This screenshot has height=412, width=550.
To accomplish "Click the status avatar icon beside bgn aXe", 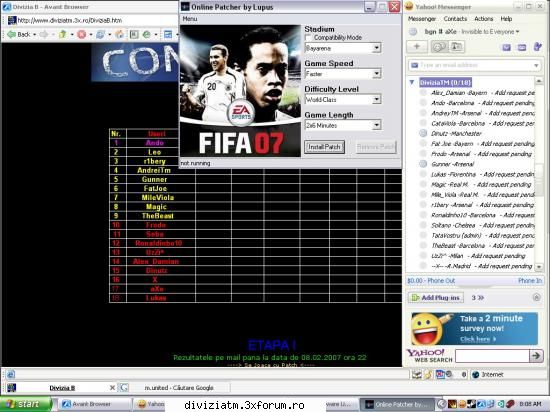I will (413, 32).
